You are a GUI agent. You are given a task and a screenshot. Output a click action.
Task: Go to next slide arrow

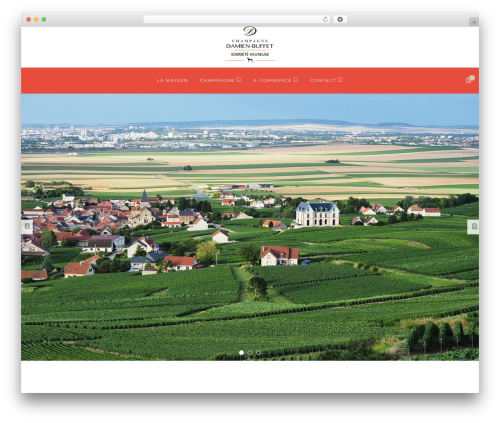click(x=473, y=227)
